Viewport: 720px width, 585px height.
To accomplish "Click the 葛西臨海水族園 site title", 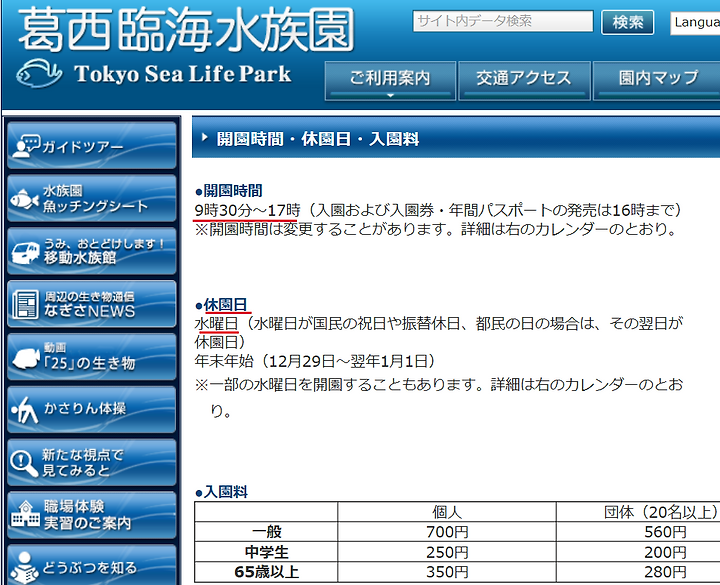I will [186, 30].
